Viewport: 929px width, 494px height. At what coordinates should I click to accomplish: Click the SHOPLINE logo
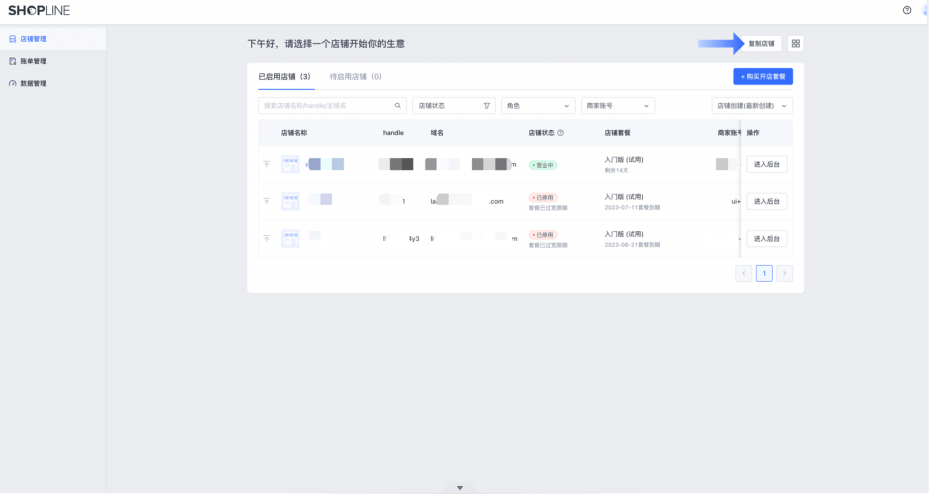point(39,10)
